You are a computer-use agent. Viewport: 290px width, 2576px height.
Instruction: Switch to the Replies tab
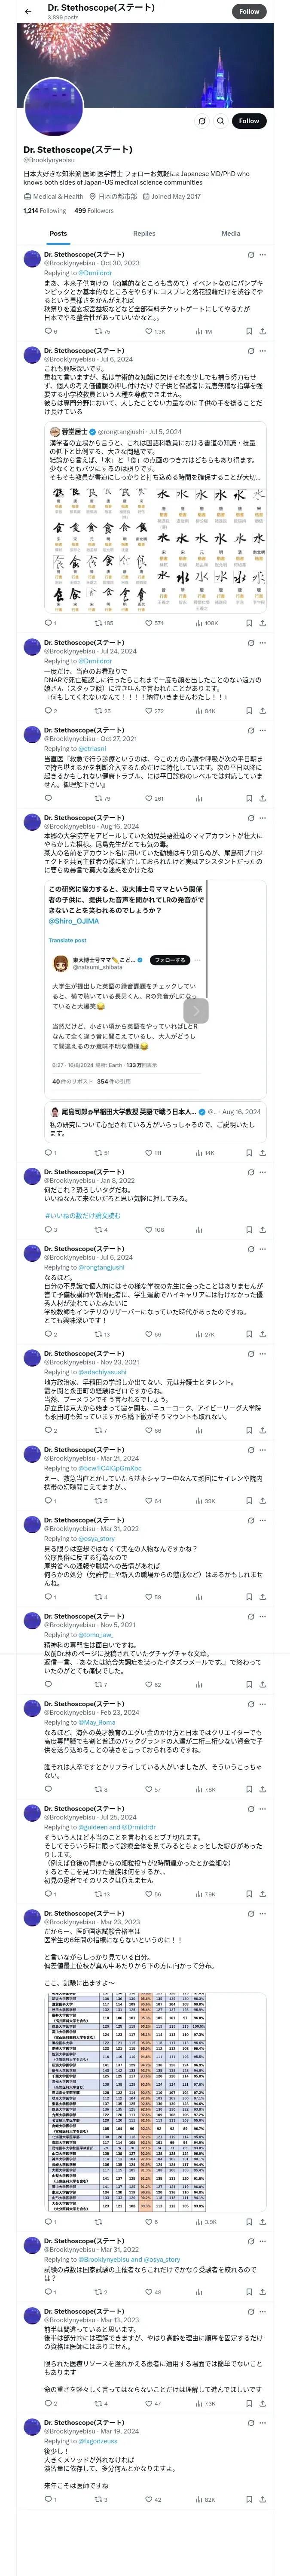coord(144,233)
